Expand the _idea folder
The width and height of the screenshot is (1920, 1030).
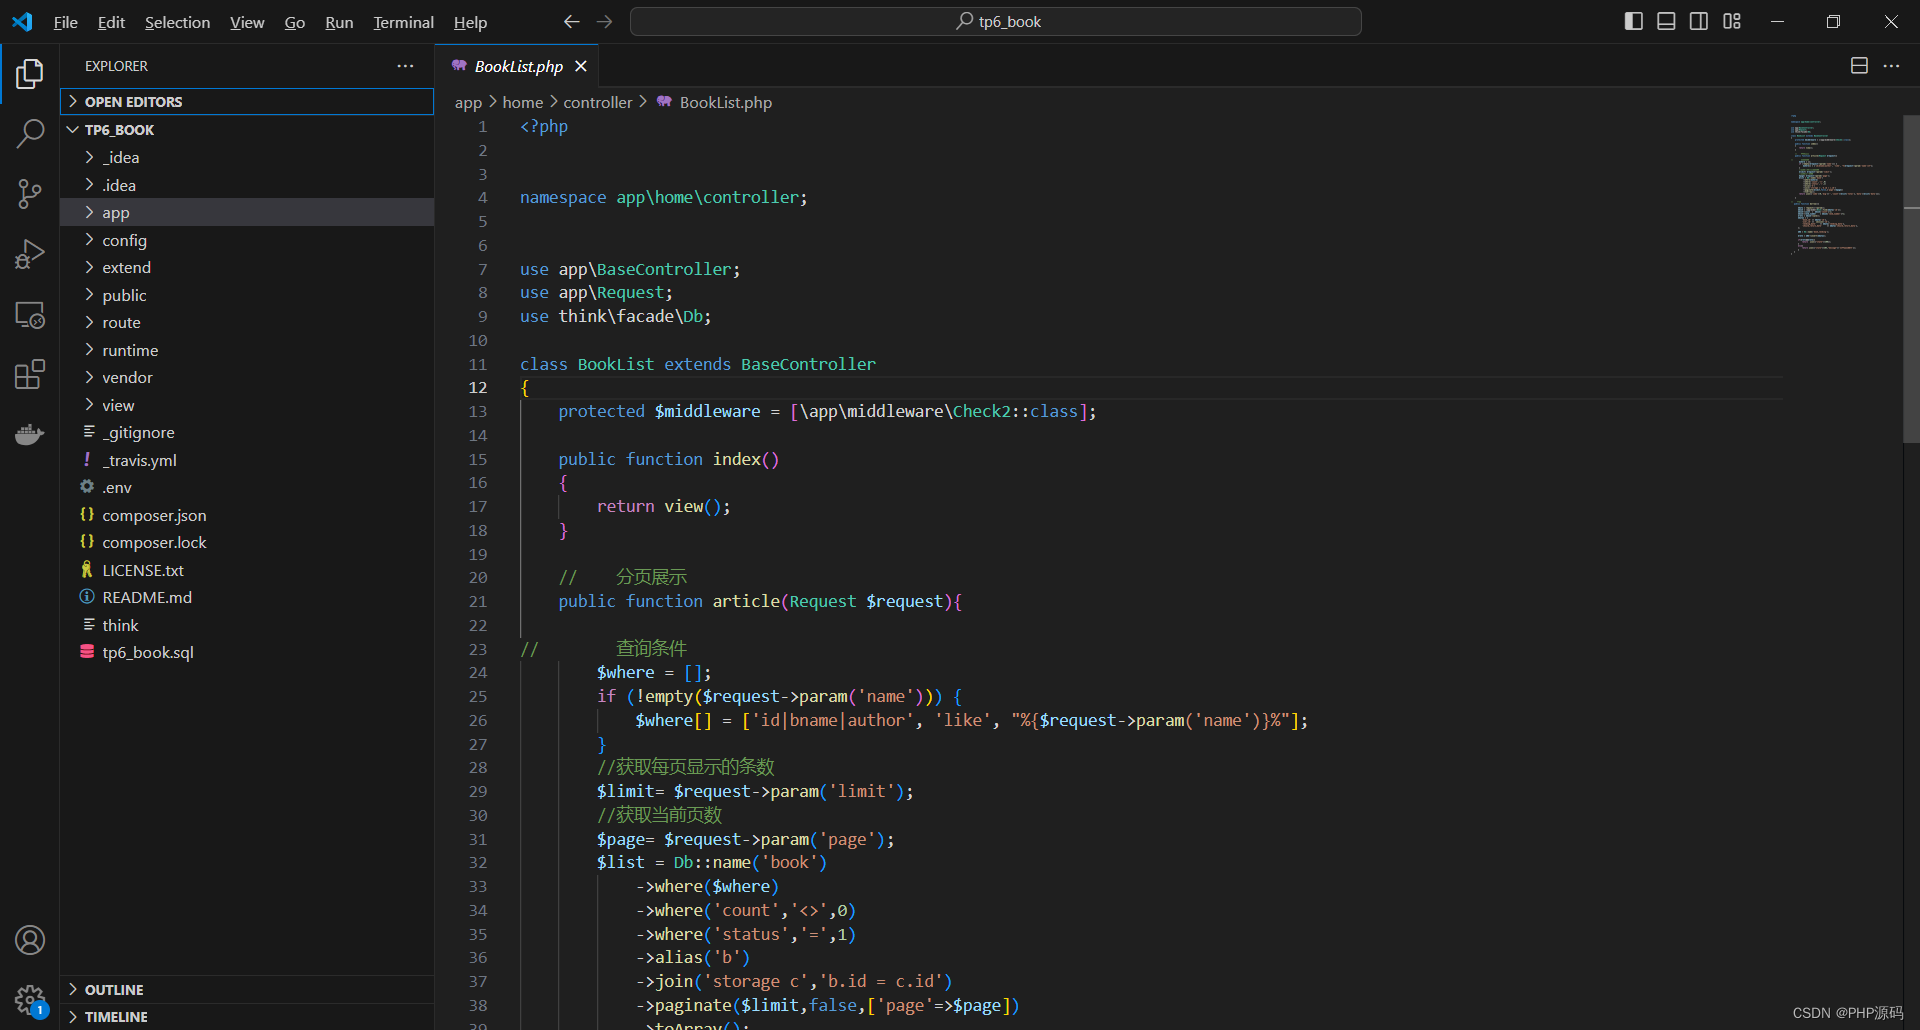[247, 157]
